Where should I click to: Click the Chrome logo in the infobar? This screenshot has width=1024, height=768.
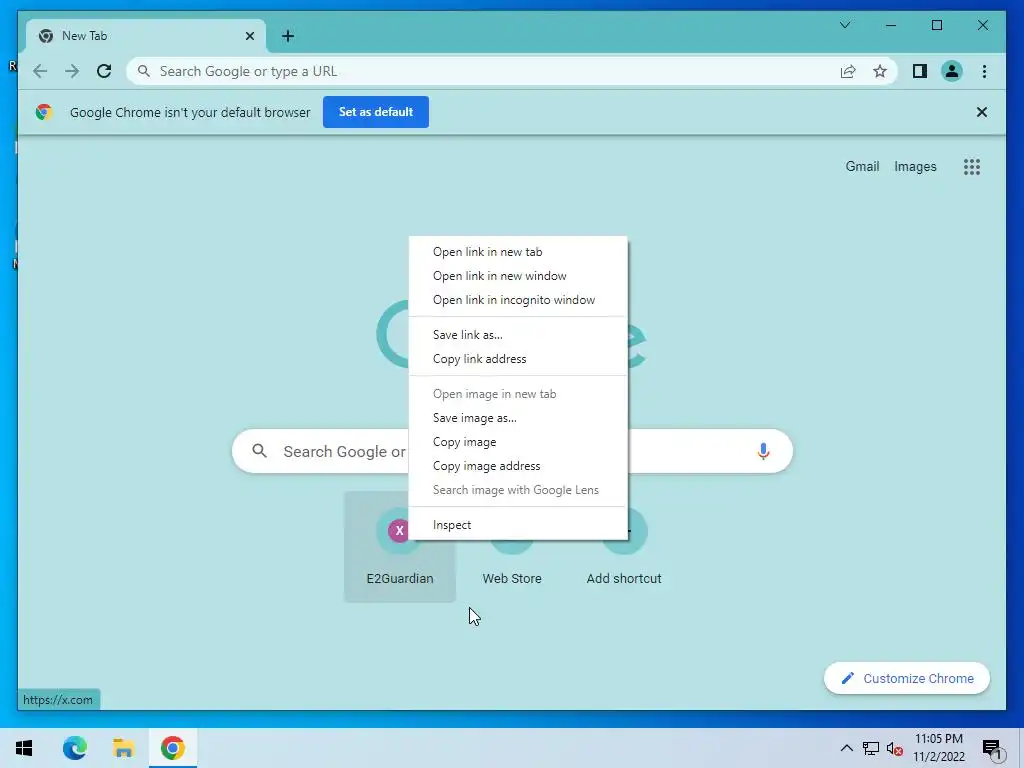[x=44, y=112]
